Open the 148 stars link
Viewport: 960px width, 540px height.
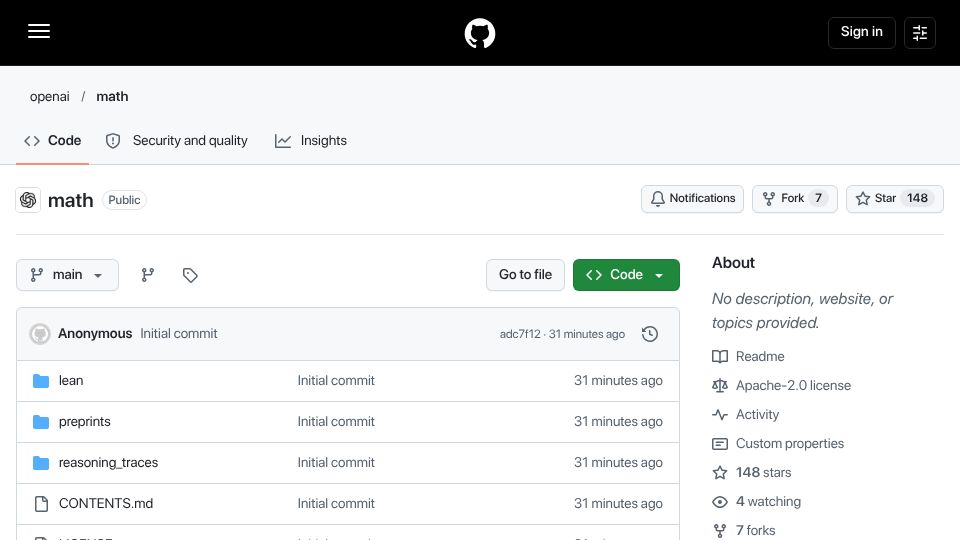(763, 473)
